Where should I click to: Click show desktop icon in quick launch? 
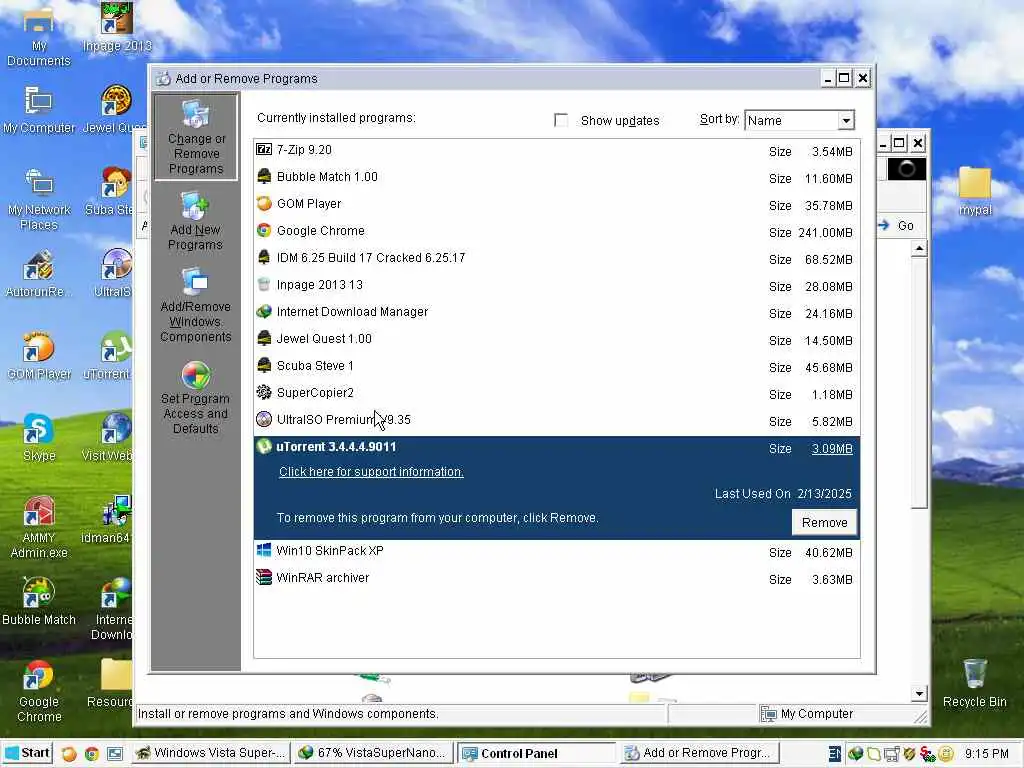tap(114, 754)
